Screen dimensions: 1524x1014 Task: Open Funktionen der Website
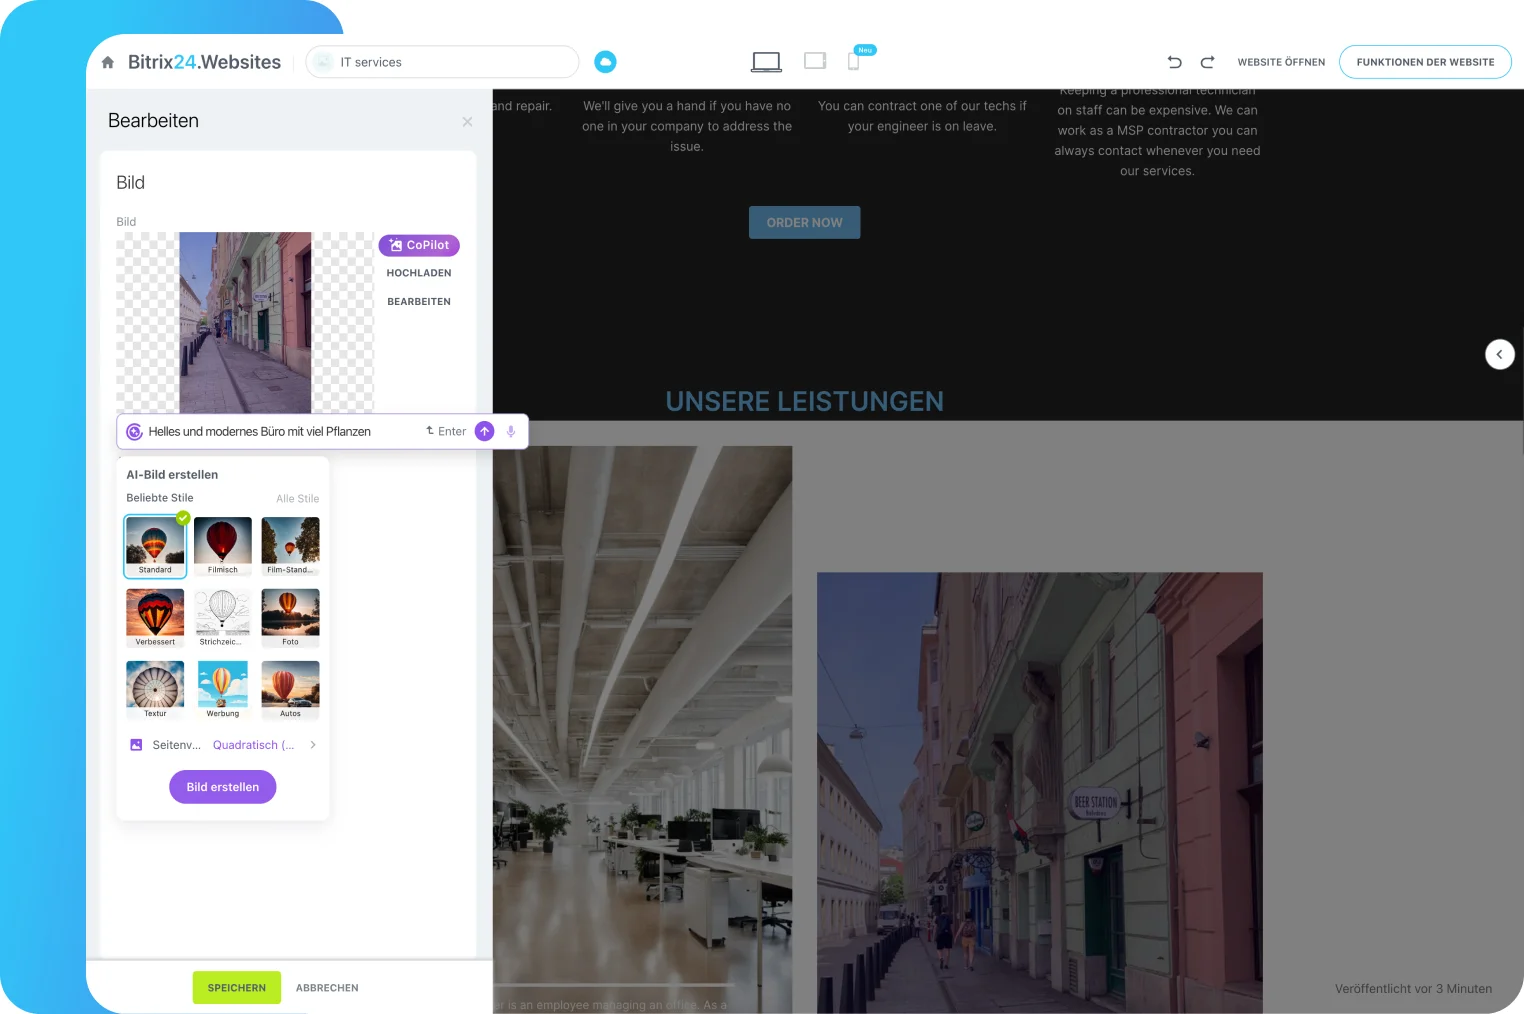click(x=1425, y=61)
